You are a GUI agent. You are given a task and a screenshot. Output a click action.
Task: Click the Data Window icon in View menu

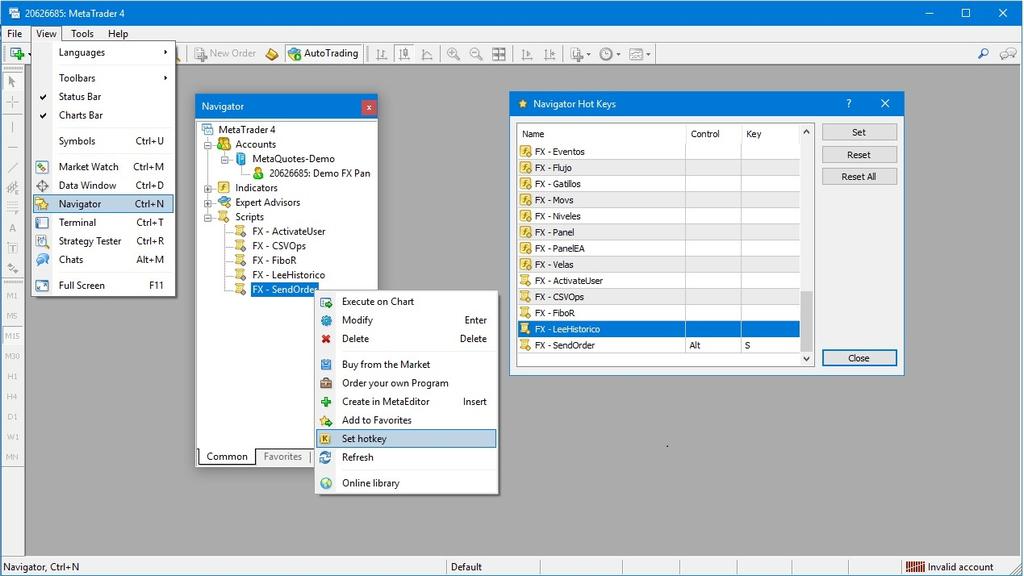pos(42,185)
